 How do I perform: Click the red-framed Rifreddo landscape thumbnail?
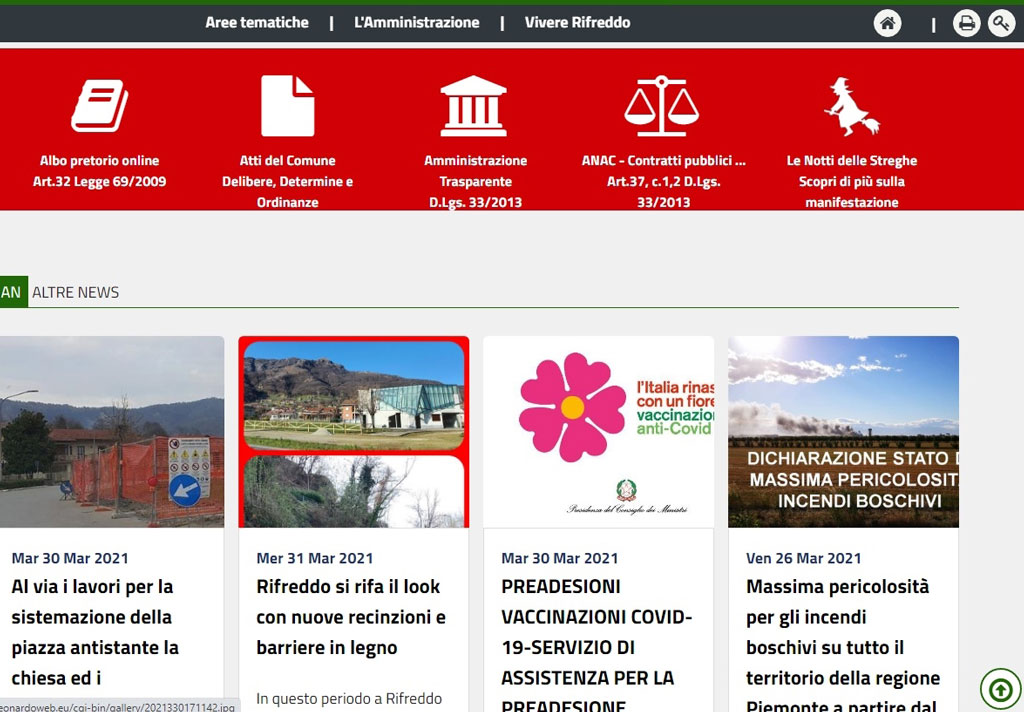pyautogui.click(x=353, y=432)
